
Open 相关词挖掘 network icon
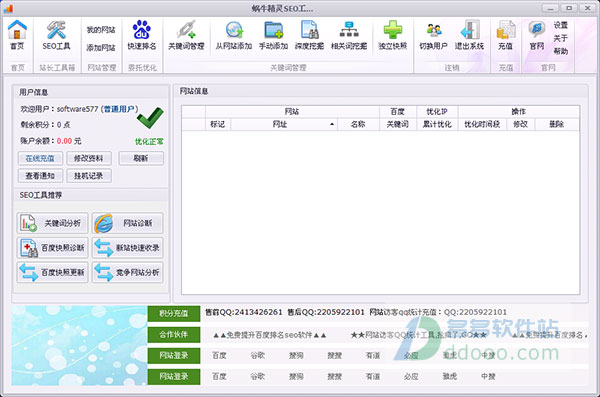tap(349, 35)
